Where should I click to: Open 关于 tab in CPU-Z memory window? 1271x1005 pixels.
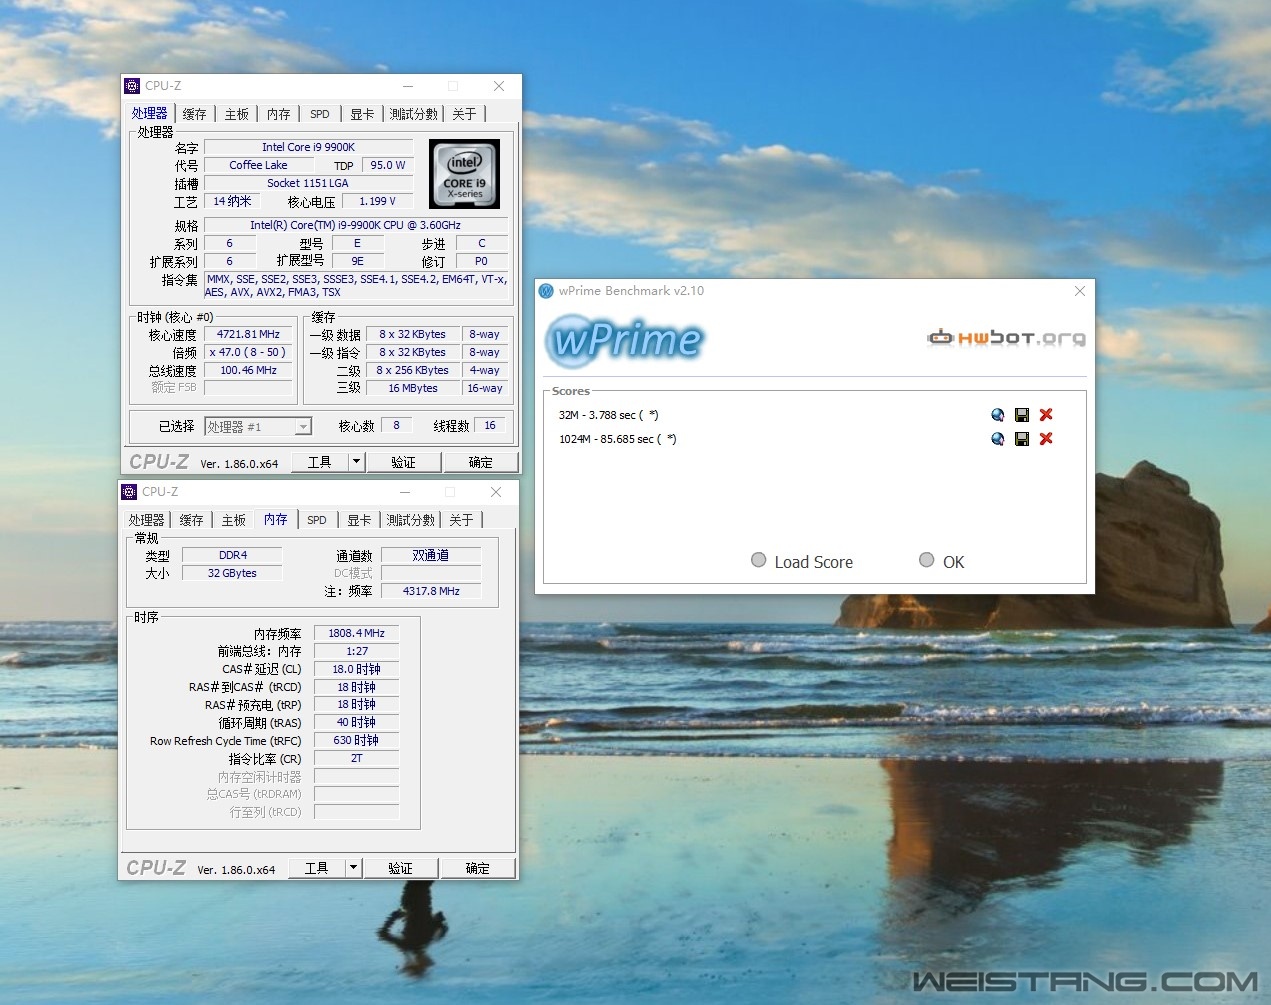tap(461, 520)
